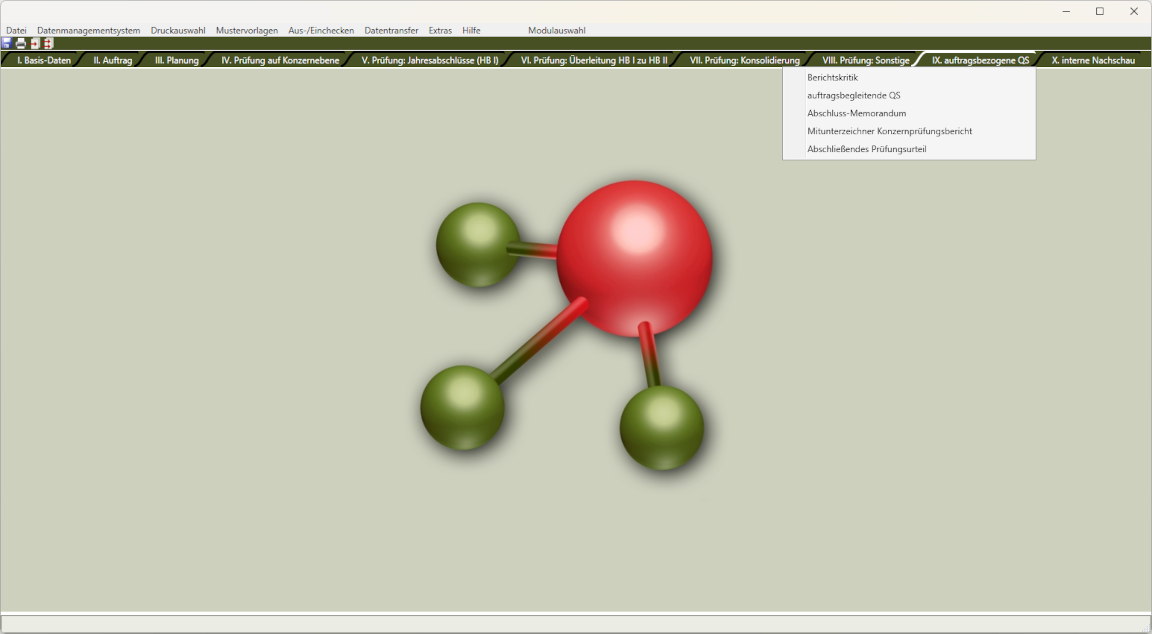Viewport: 1152px width, 634px height.
Task: Click the blue floppy disk save icon
Action: click(7, 44)
